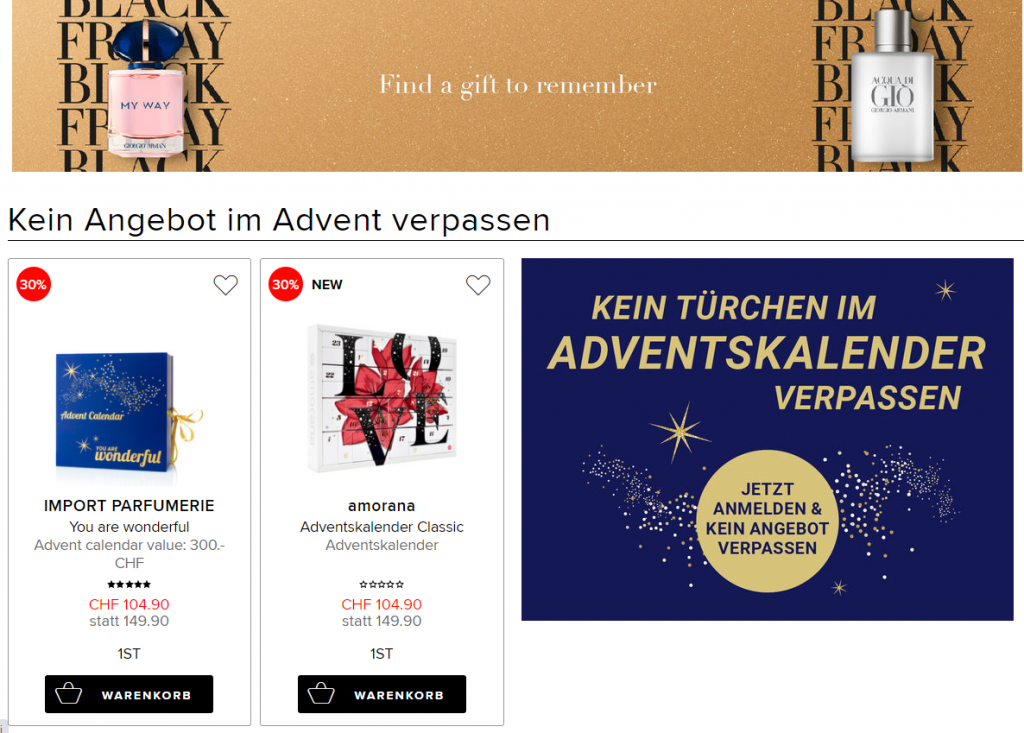Click the You are wonderful product title

[x=129, y=527]
